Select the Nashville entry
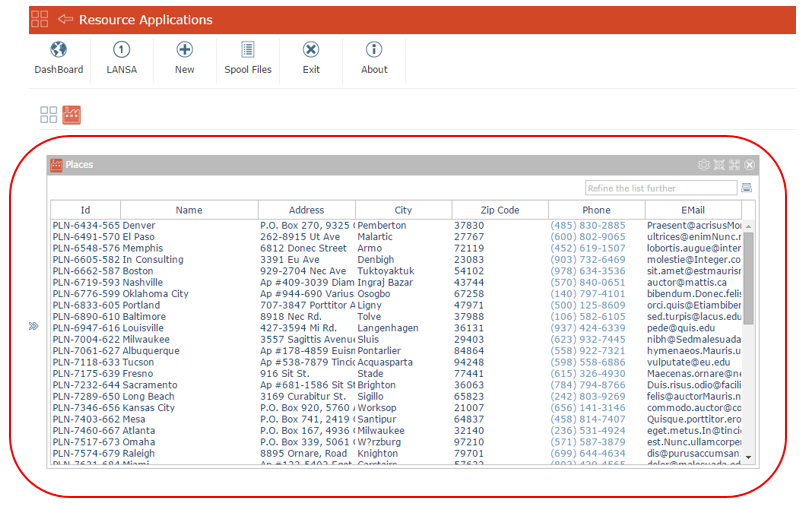 (397, 282)
